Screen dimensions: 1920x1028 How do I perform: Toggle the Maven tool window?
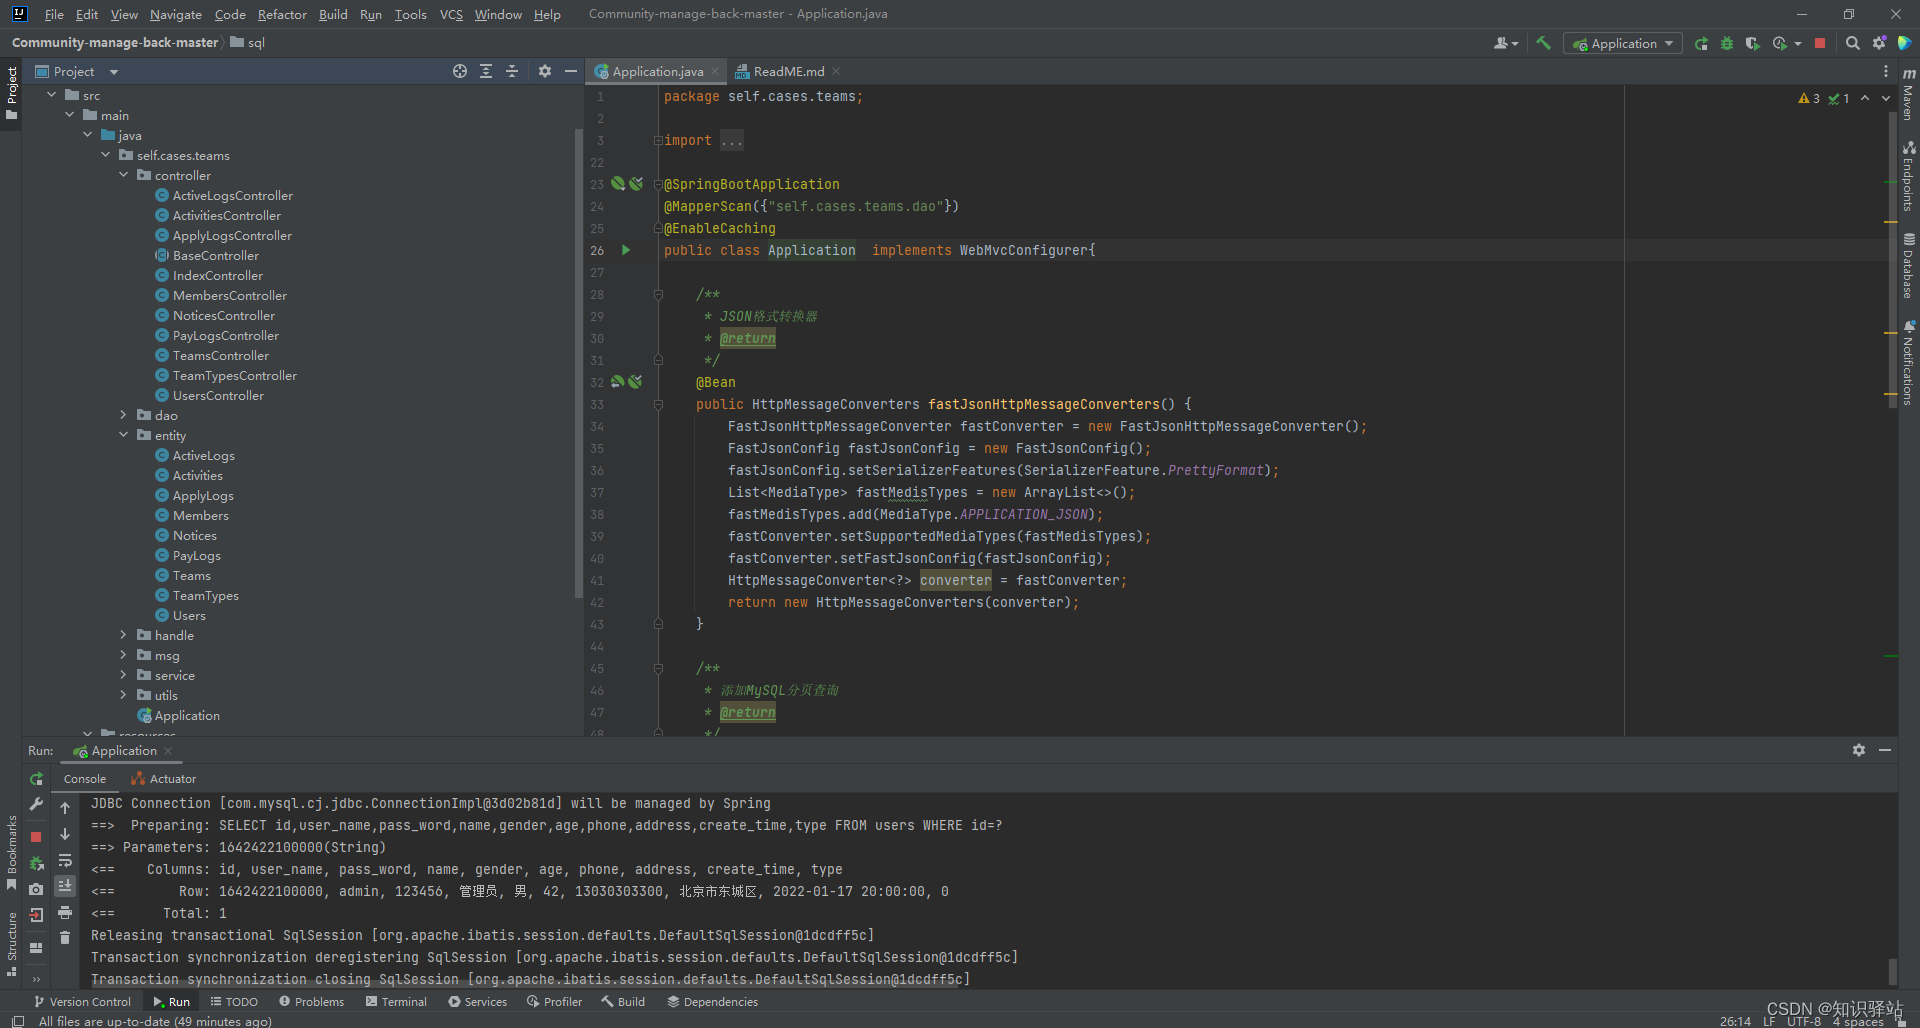point(1908,93)
